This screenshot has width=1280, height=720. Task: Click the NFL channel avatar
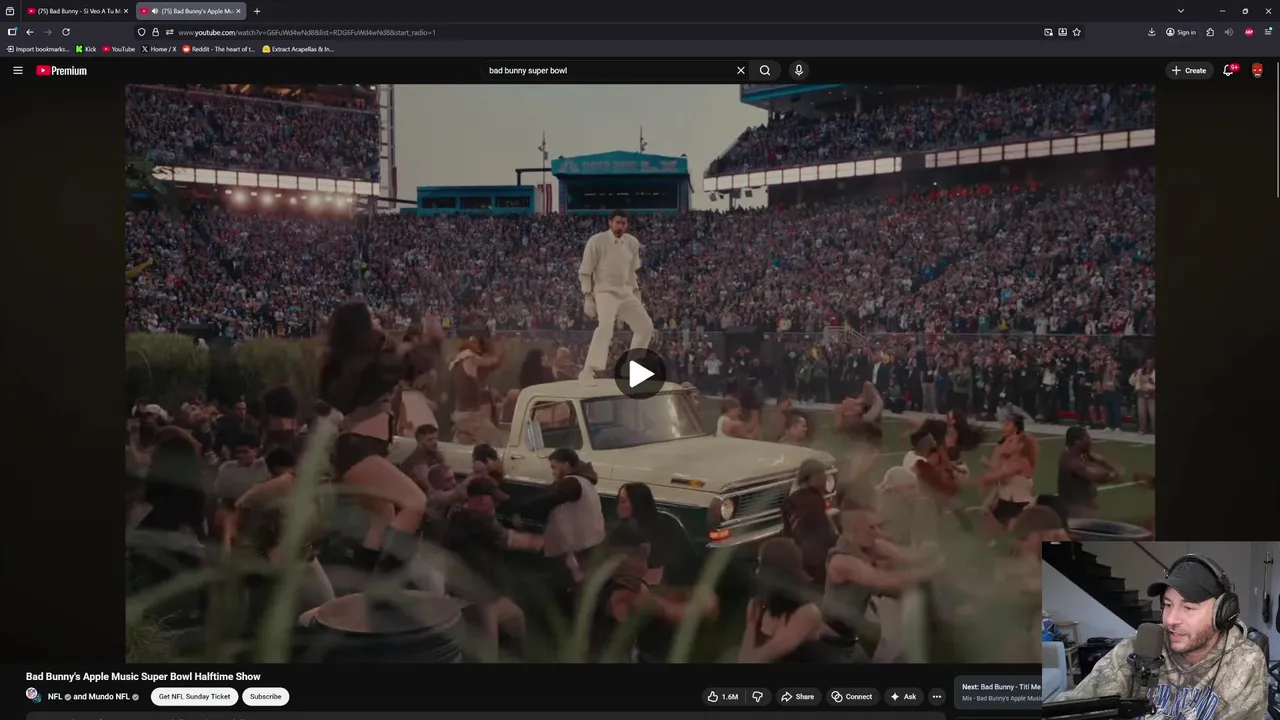pyautogui.click(x=33, y=695)
